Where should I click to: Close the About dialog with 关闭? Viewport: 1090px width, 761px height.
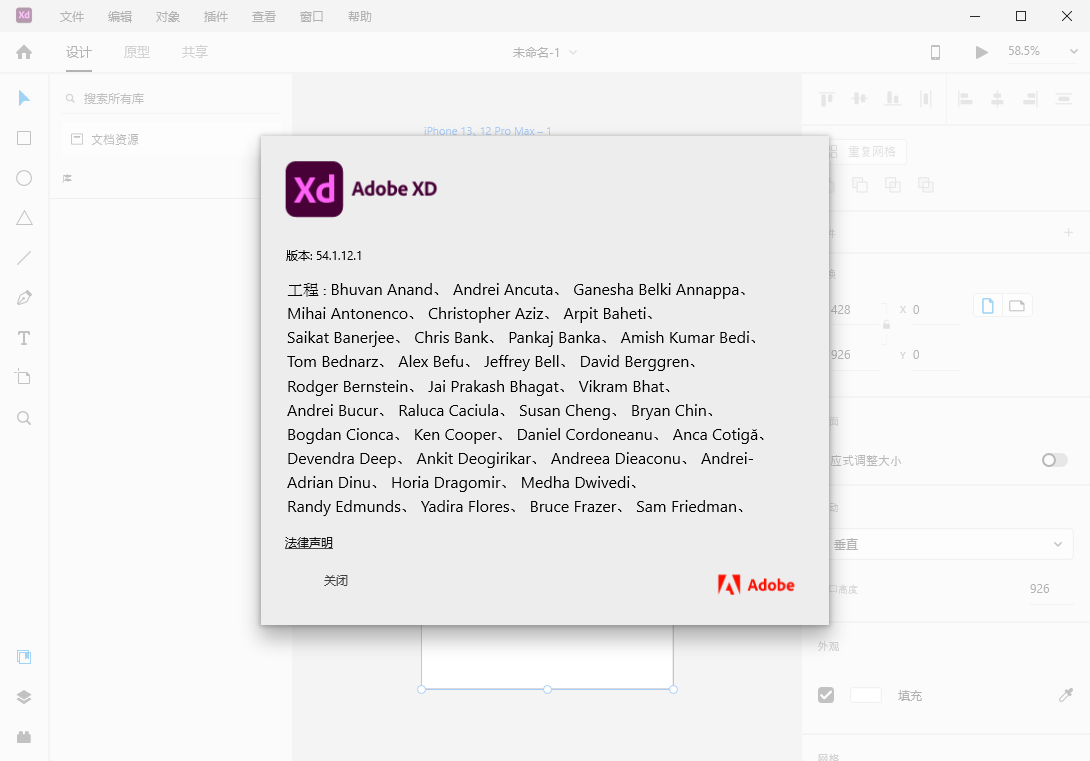pyautogui.click(x=337, y=580)
